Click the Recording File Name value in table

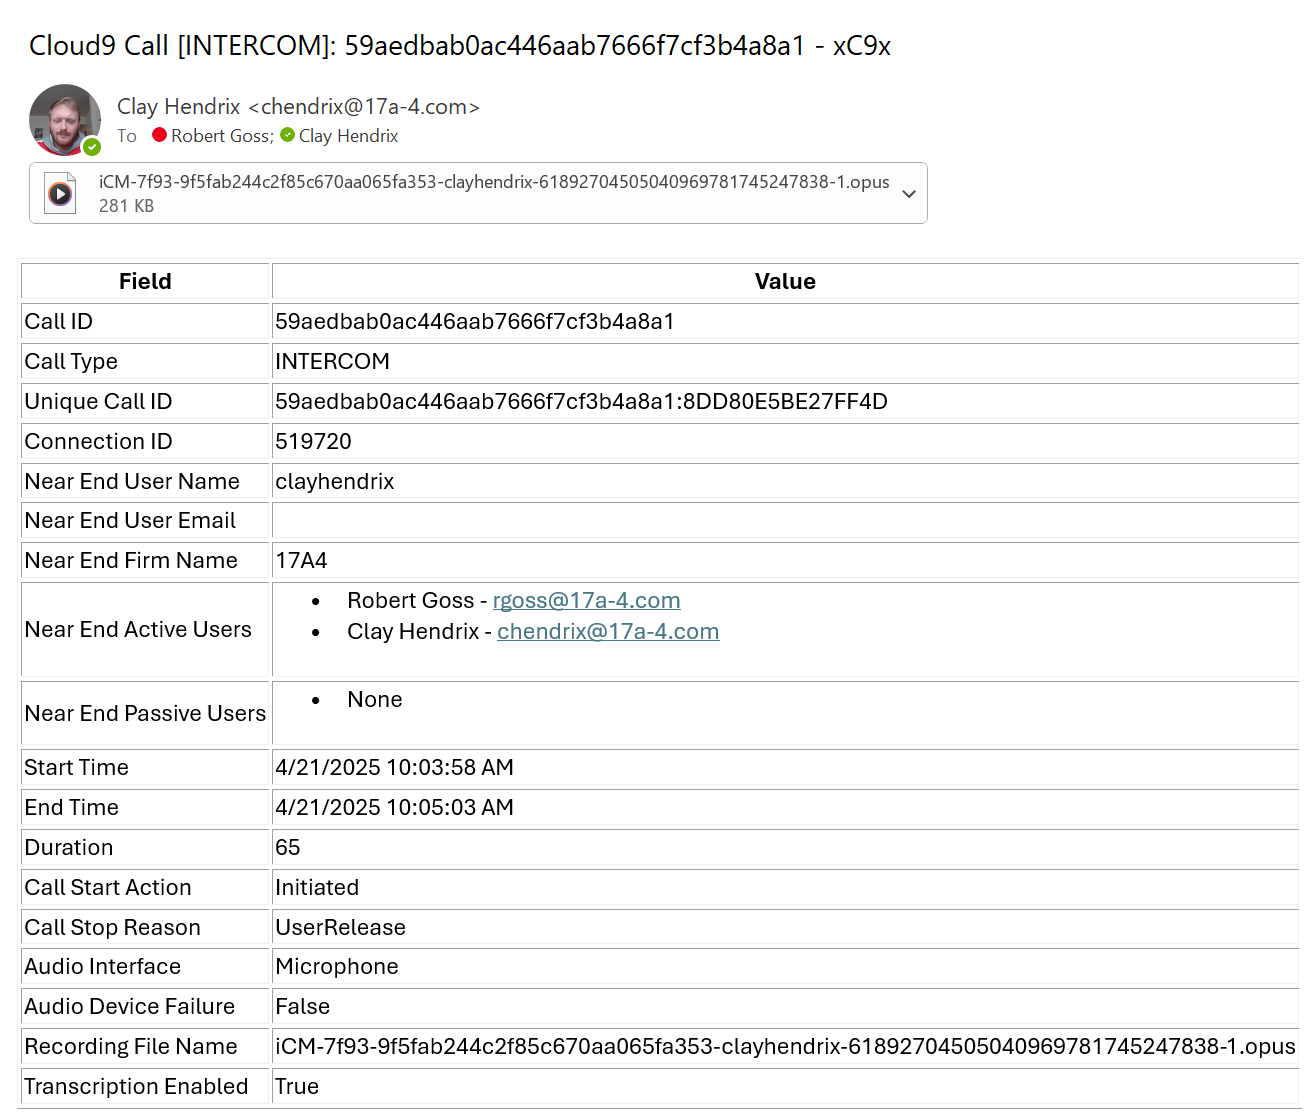pyautogui.click(x=785, y=1046)
